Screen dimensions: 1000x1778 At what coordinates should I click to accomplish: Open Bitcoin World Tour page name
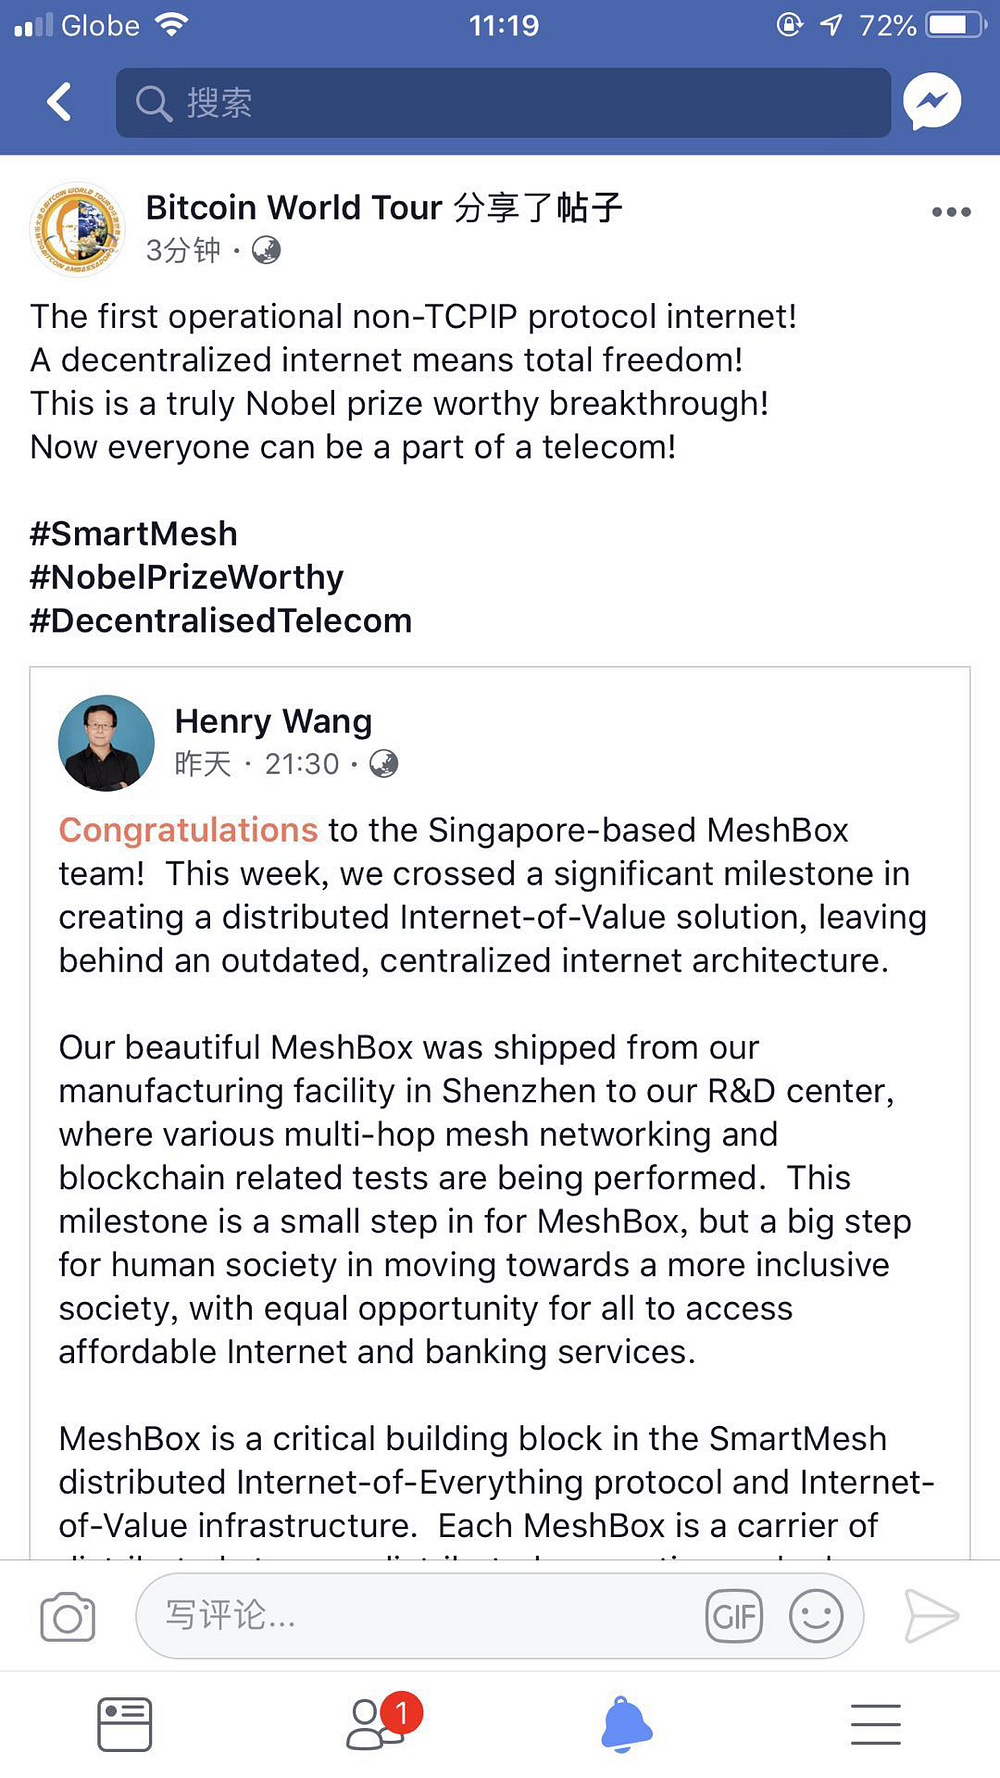click(294, 207)
